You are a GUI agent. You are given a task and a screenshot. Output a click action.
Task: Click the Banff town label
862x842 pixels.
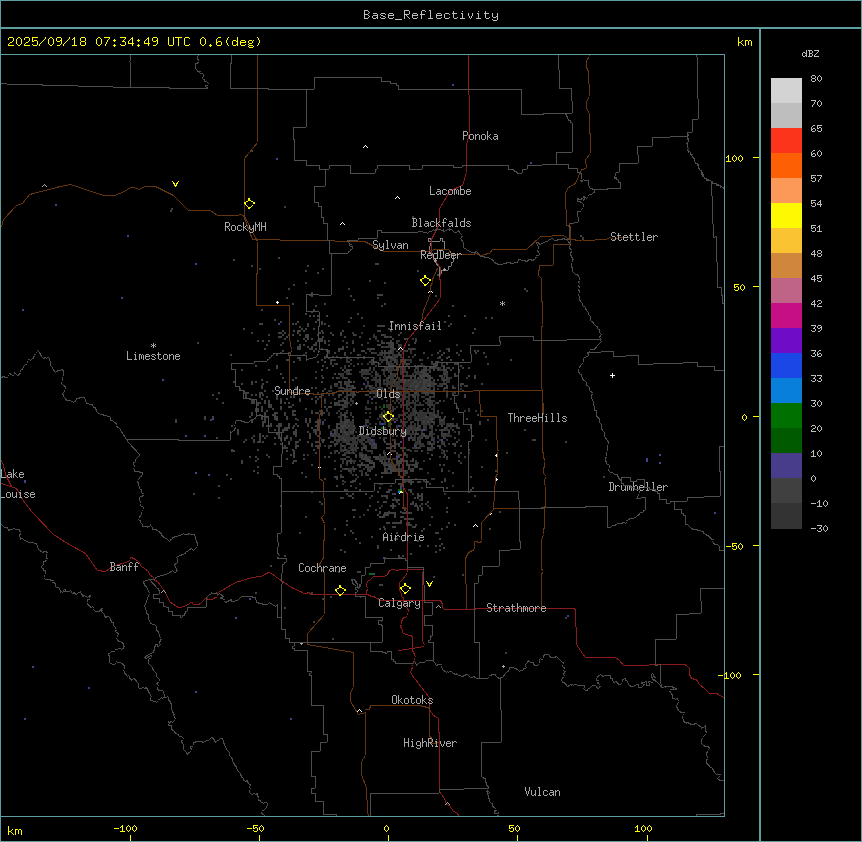pyautogui.click(x=124, y=567)
